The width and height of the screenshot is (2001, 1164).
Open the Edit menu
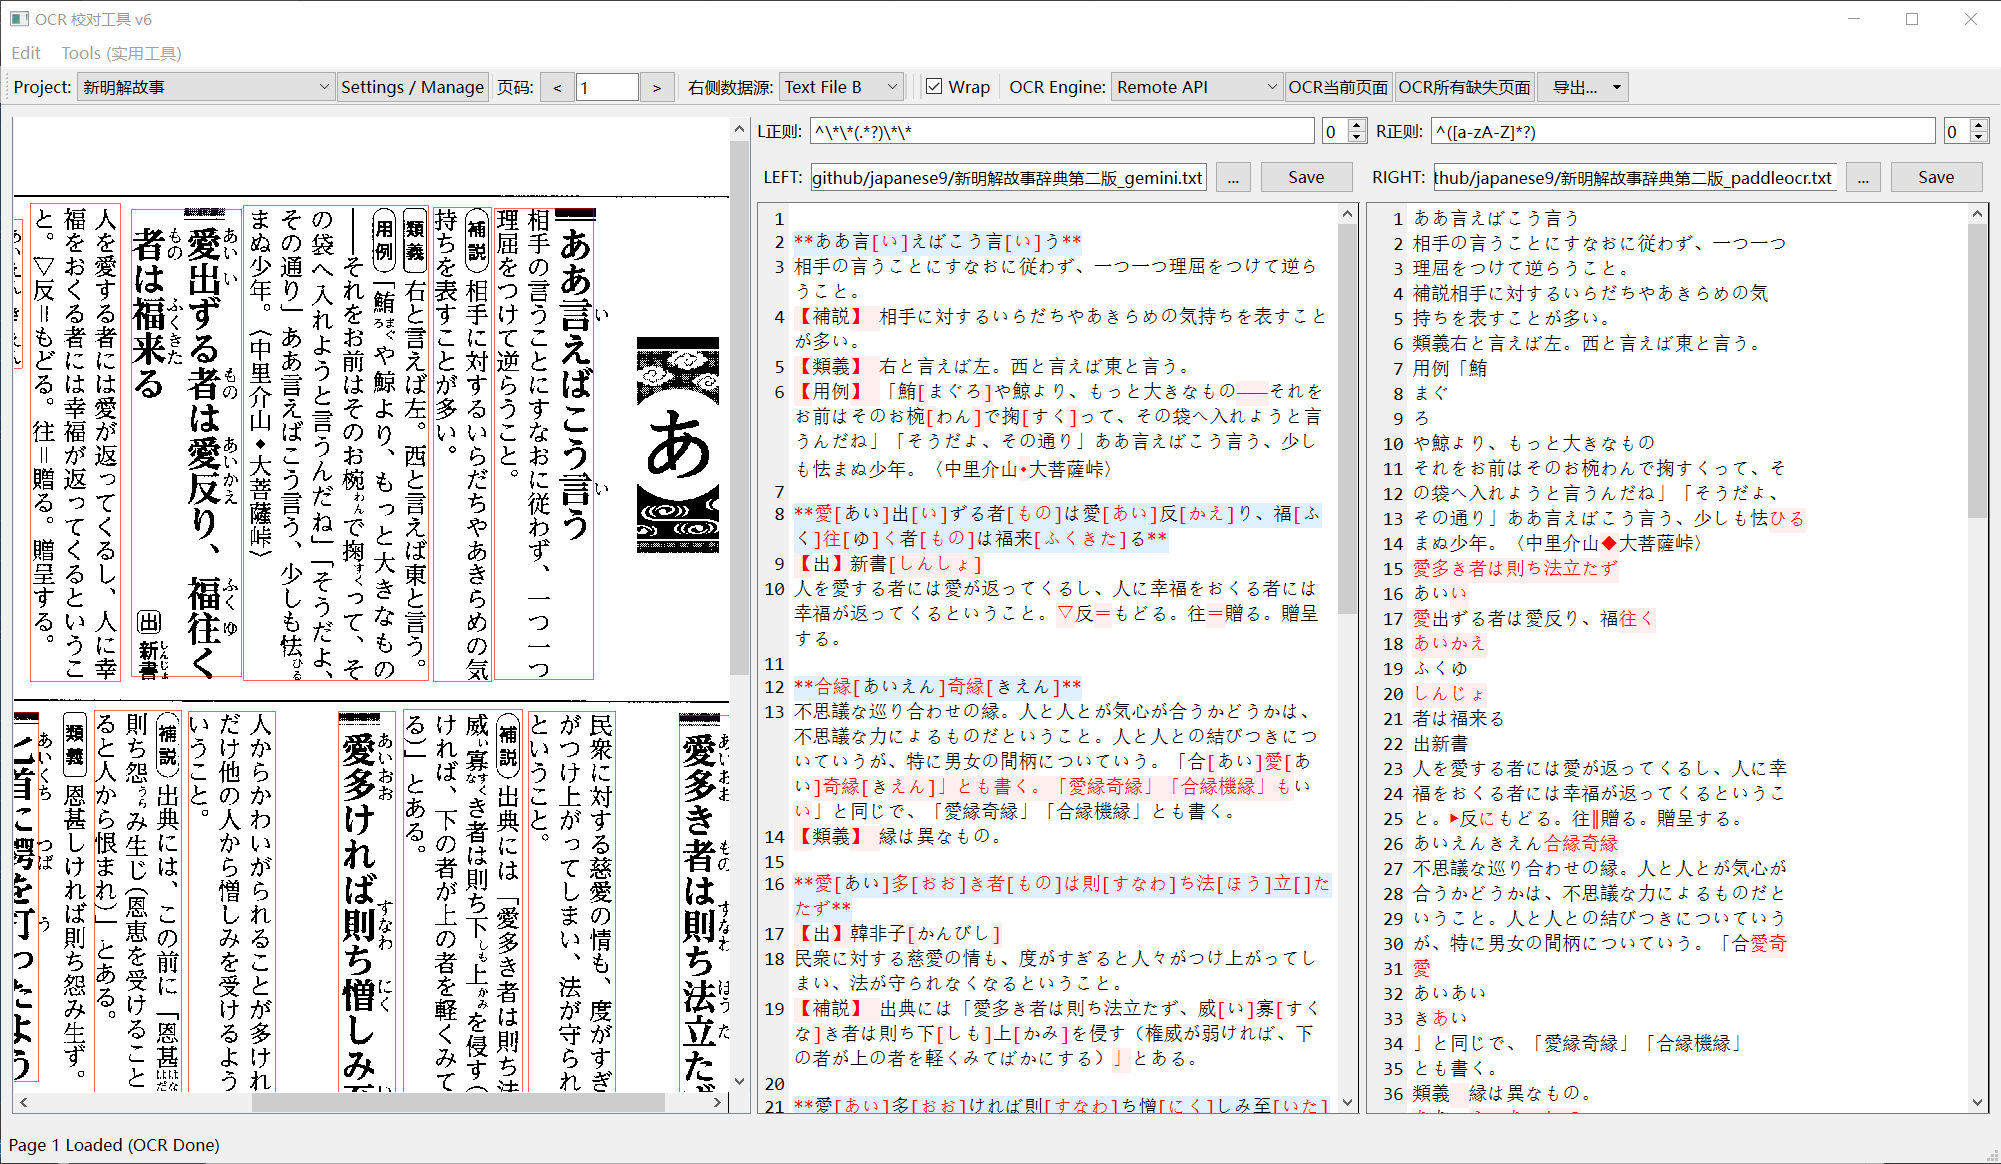click(25, 53)
